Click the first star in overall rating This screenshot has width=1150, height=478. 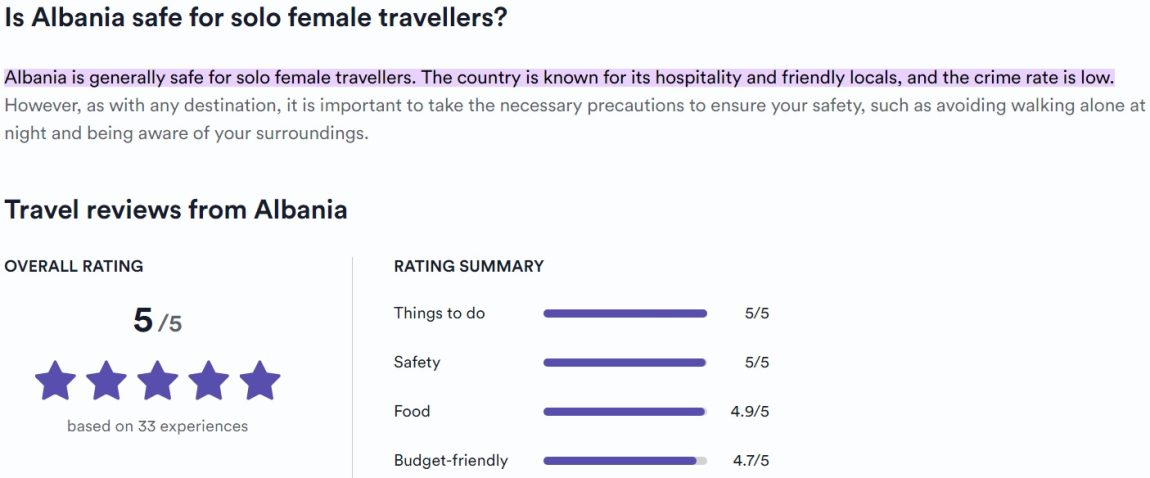(55, 381)
